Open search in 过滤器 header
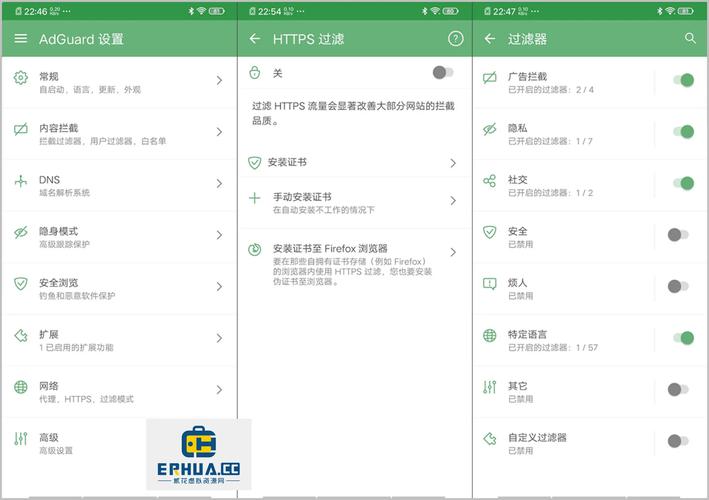 point(690,38)
